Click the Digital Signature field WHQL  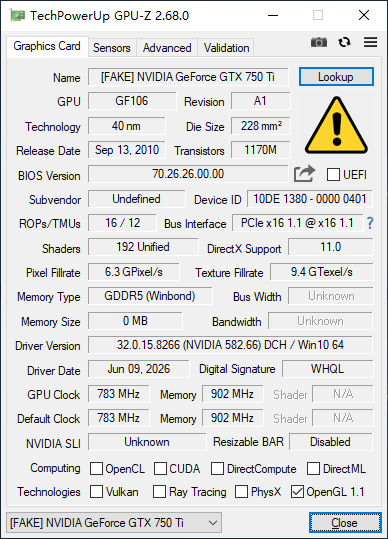click(328, 369)
